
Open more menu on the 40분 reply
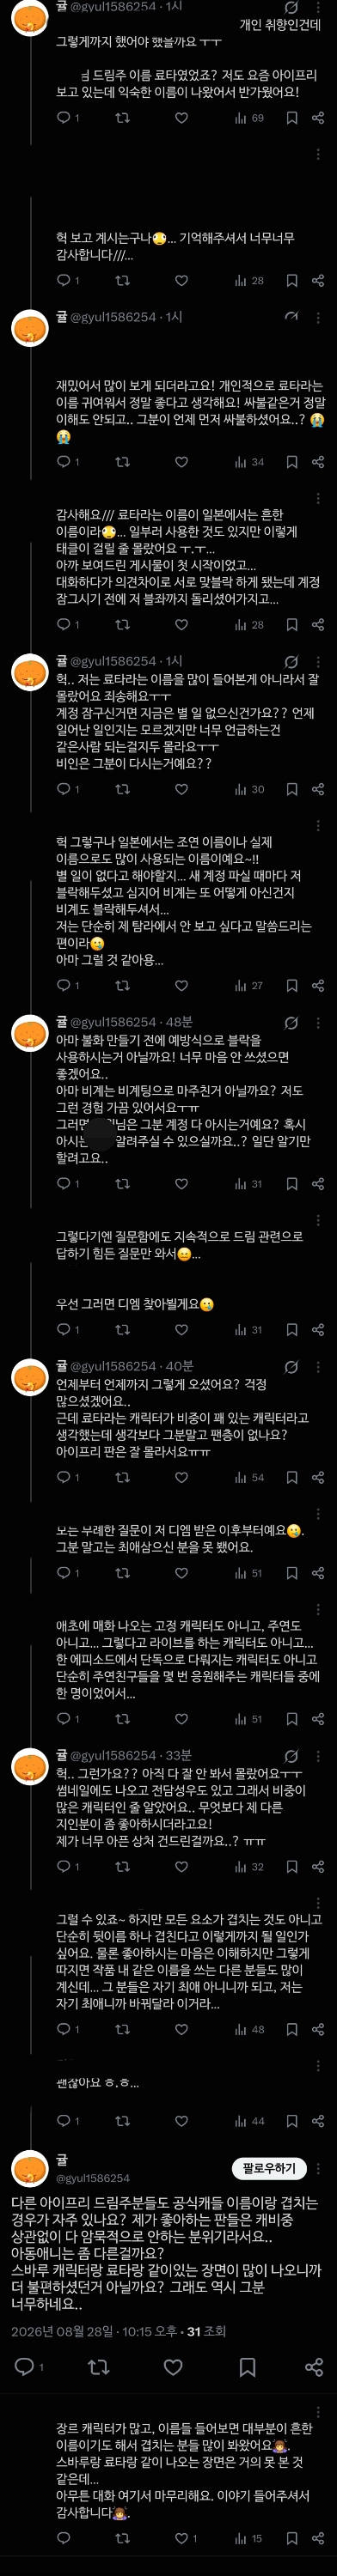coord(318,1366)
